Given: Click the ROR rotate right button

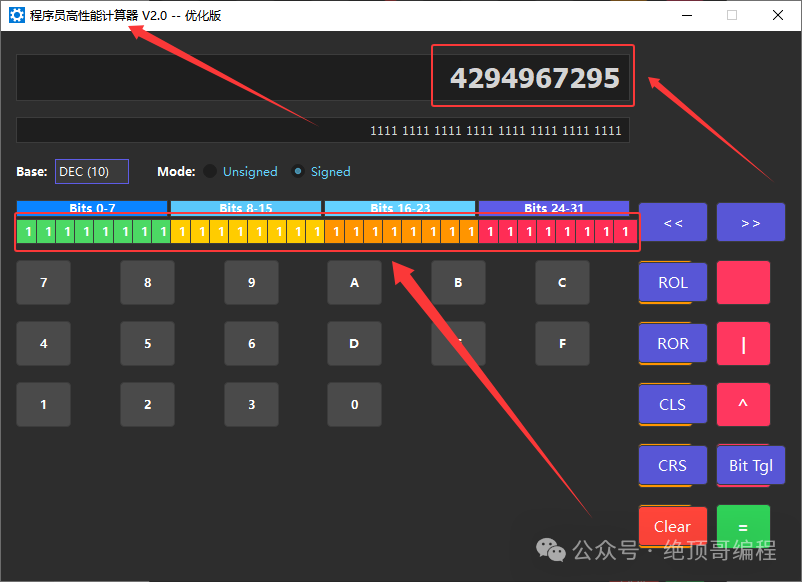Looking at the screenshot, I should 673,343.
